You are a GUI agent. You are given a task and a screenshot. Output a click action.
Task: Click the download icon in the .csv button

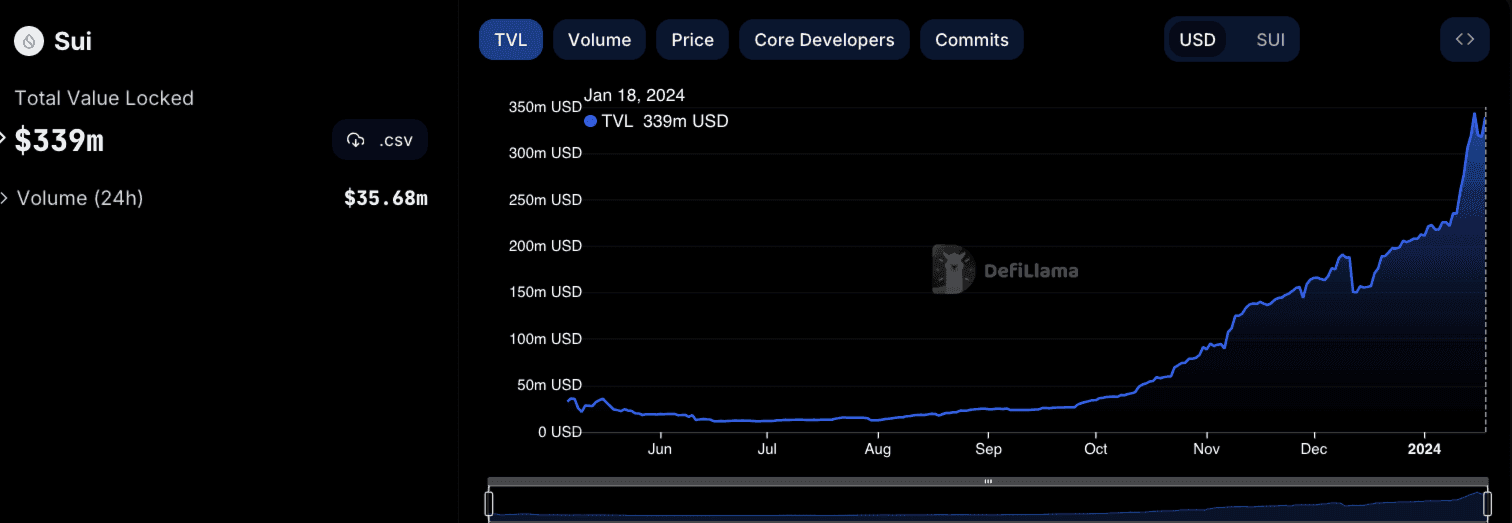click(x=355, y=140)
